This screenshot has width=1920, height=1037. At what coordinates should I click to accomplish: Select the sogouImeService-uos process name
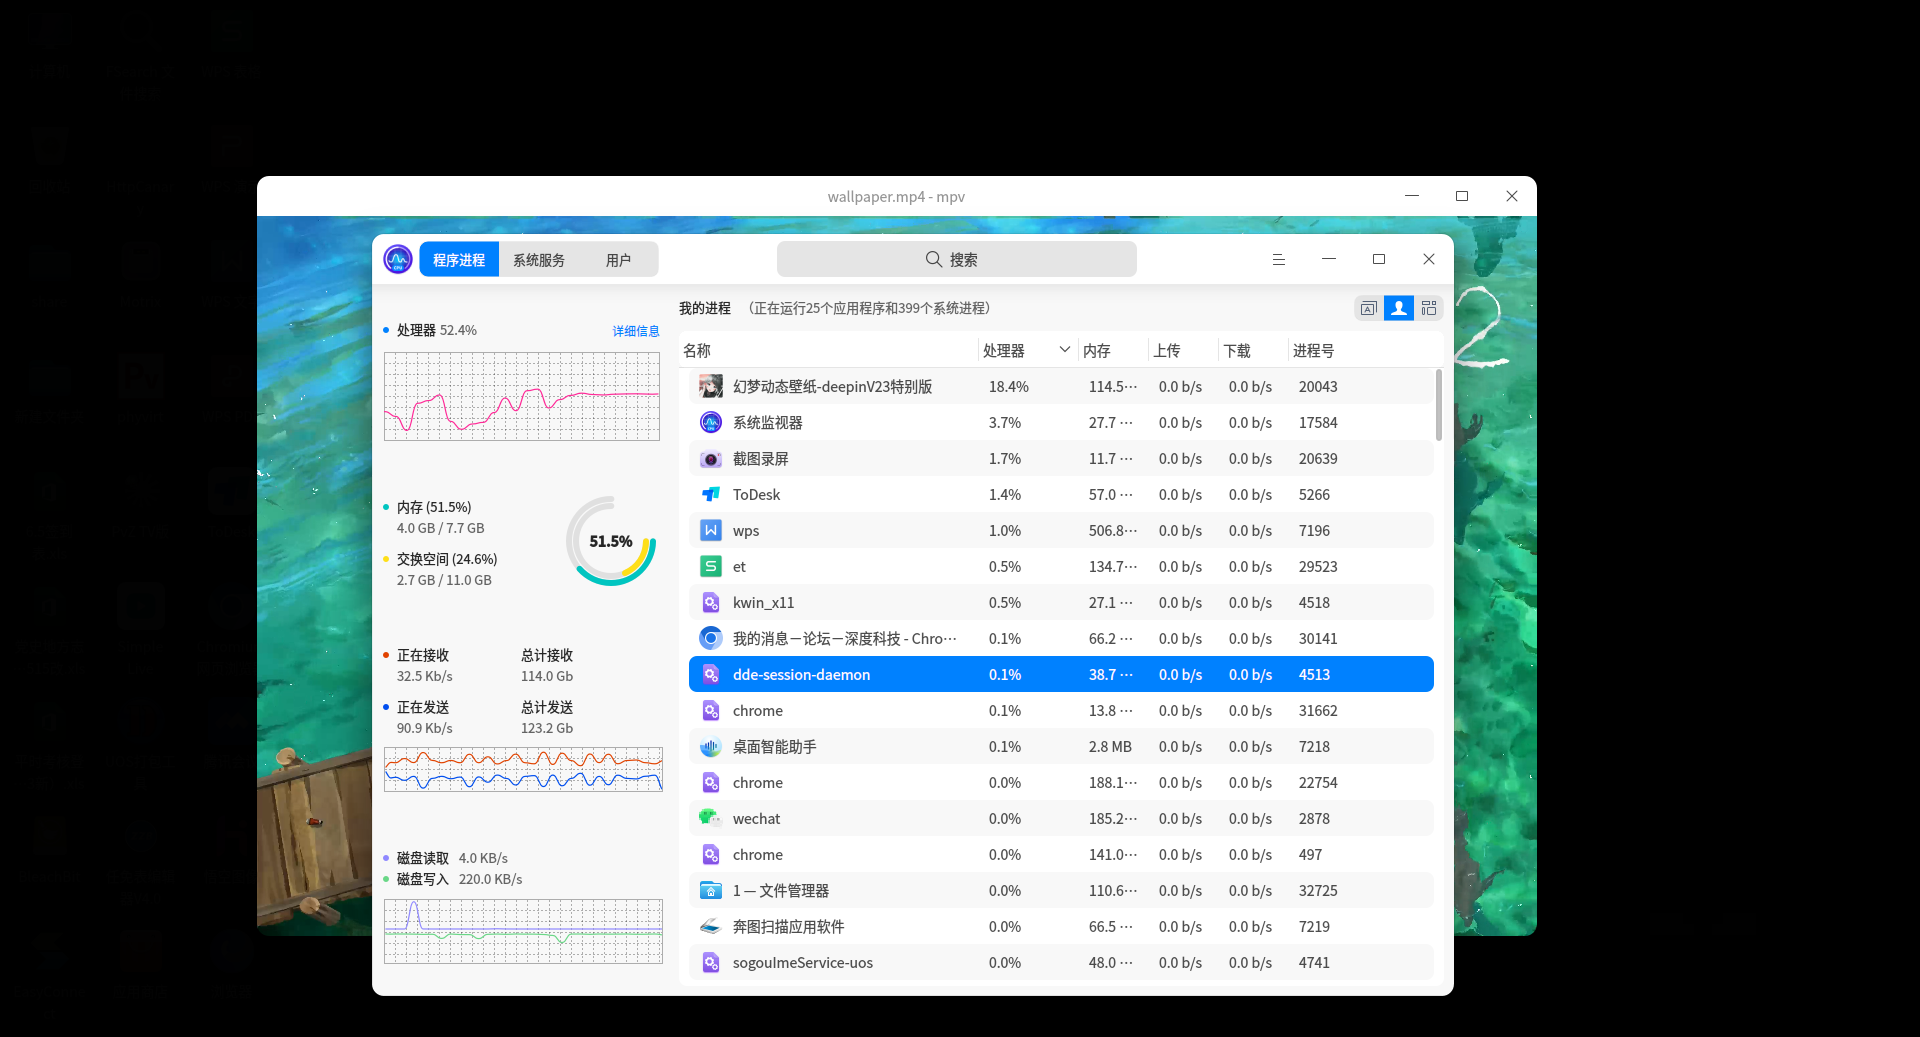point(802,963)
